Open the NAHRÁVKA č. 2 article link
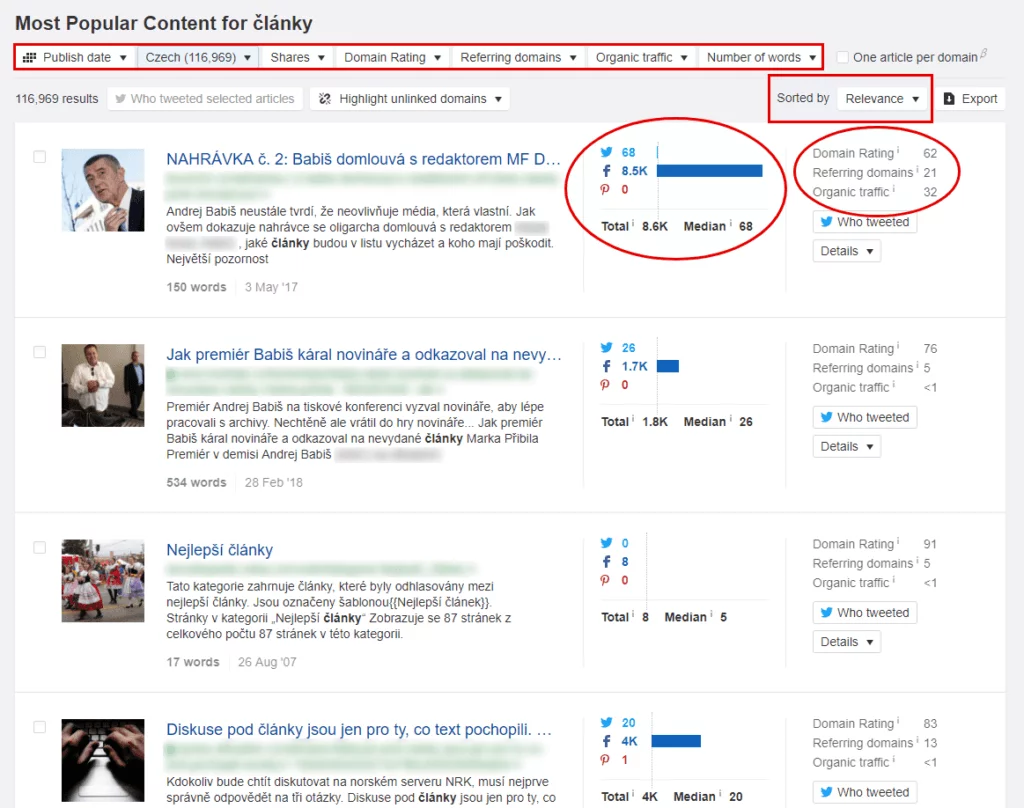 pyautogui.click(x=363, y=159)
